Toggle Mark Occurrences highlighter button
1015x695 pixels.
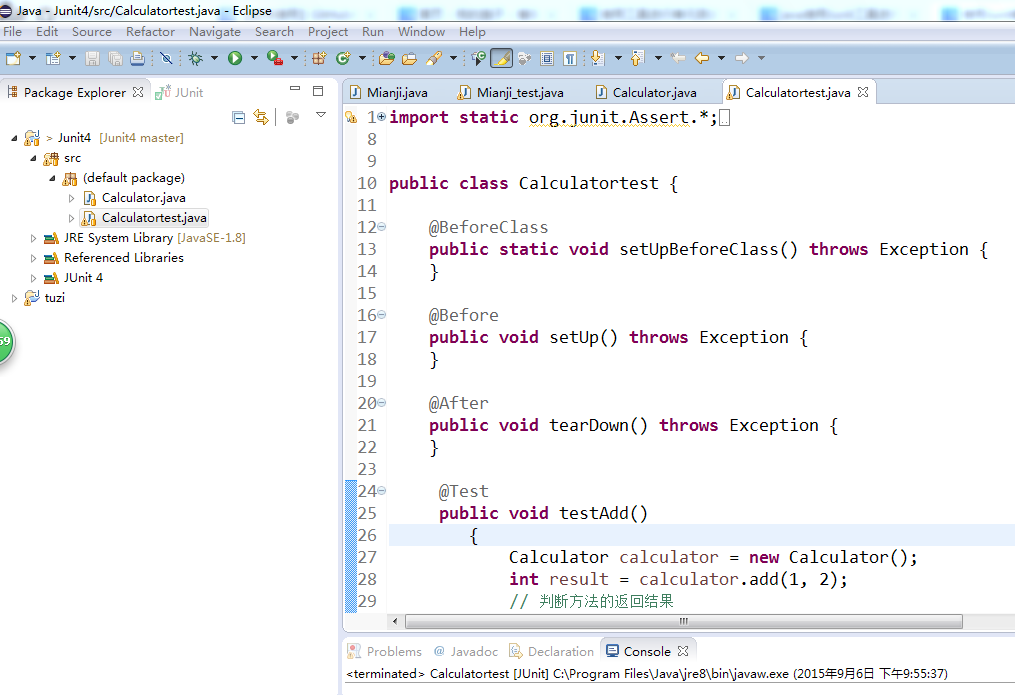[x=502, y=58]
